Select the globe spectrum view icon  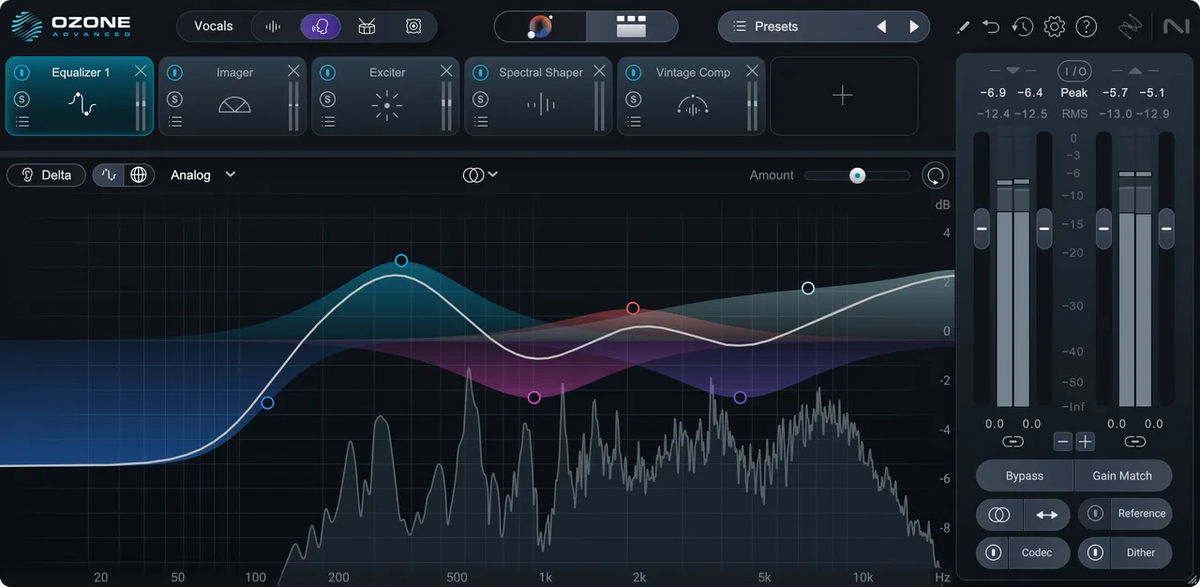click(138, 175)
